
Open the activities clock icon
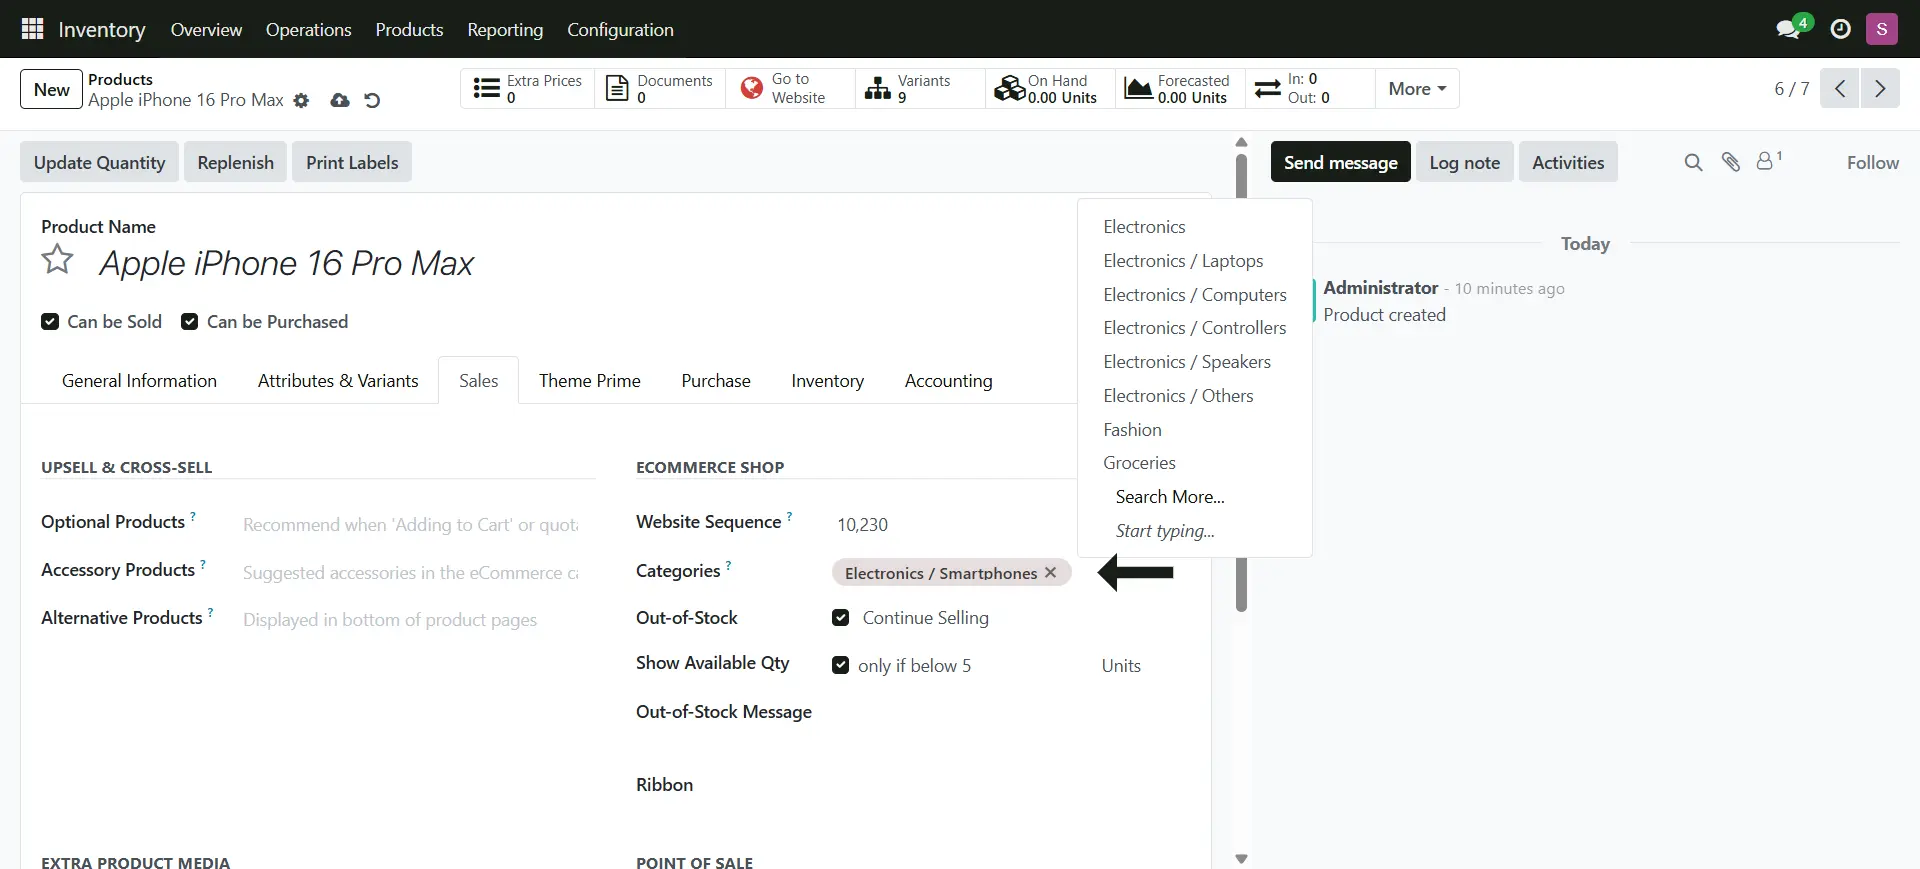tap(1840, 29)
